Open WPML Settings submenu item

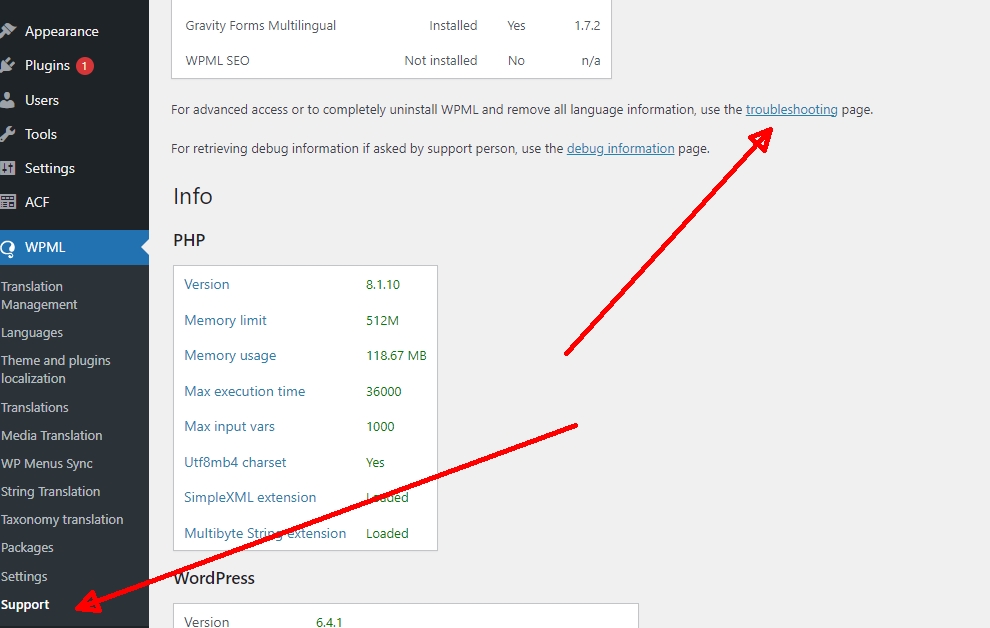(24, 576)
